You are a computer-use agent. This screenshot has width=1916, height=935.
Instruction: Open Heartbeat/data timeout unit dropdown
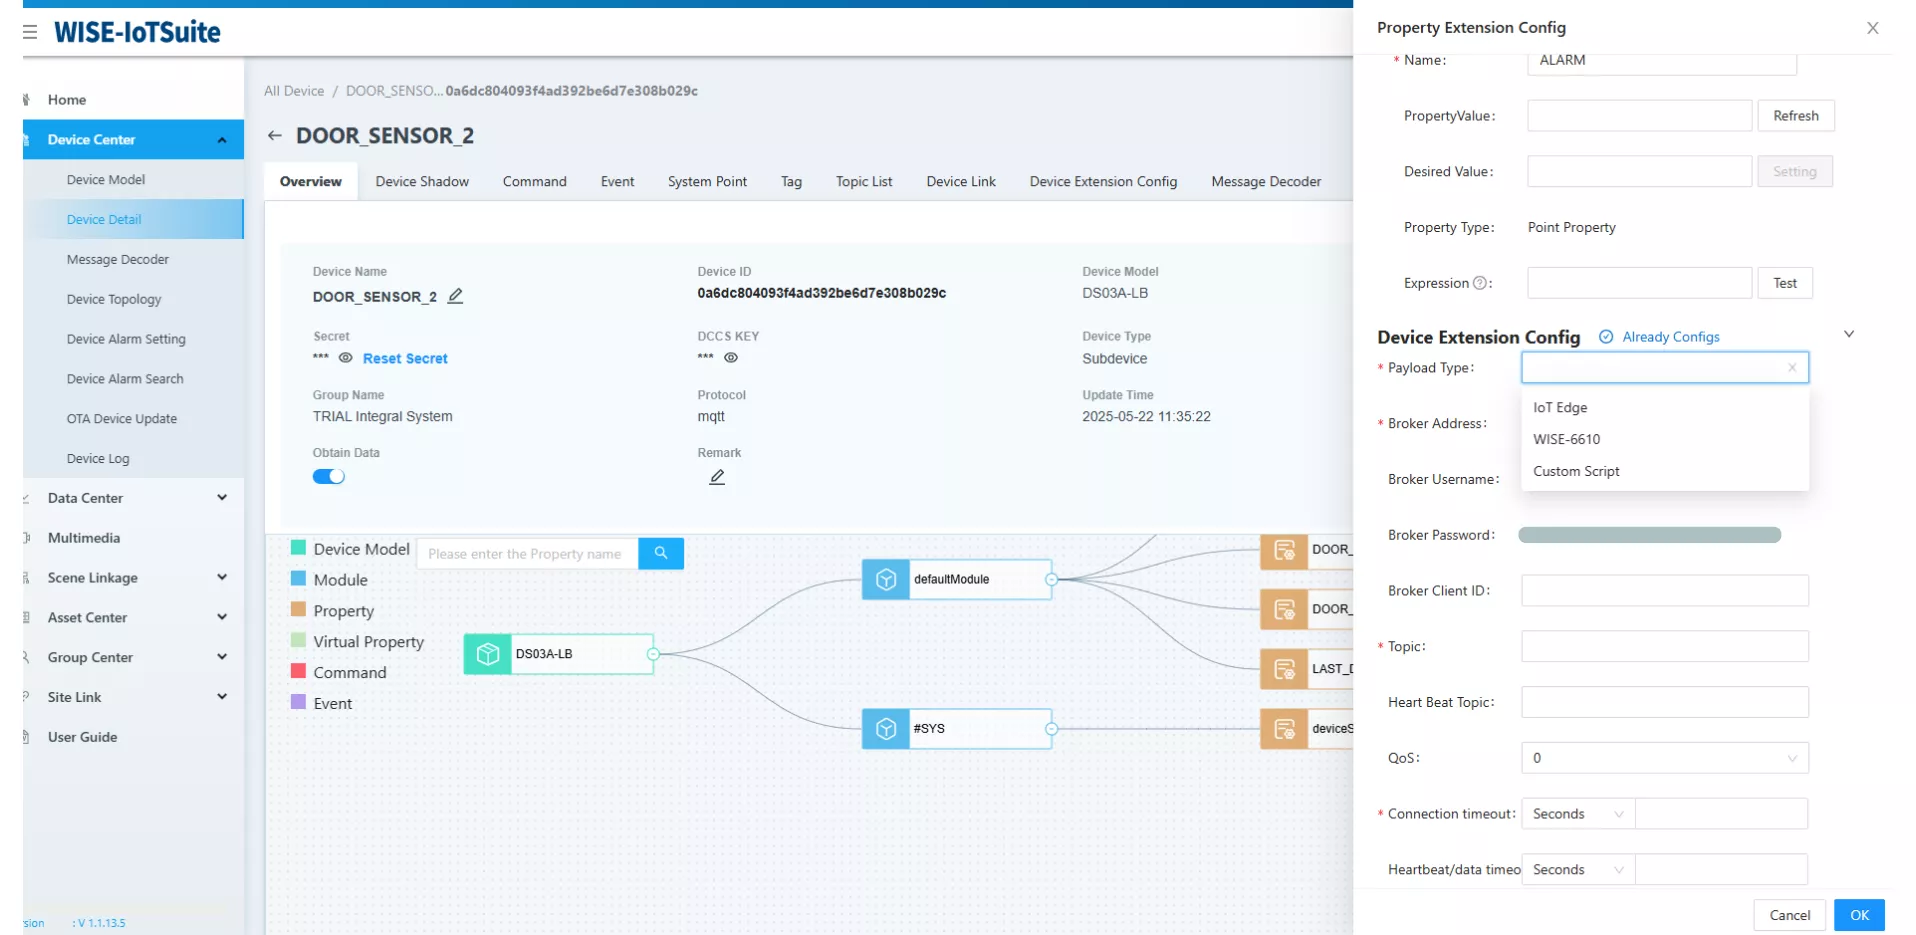click(1578, 870)
